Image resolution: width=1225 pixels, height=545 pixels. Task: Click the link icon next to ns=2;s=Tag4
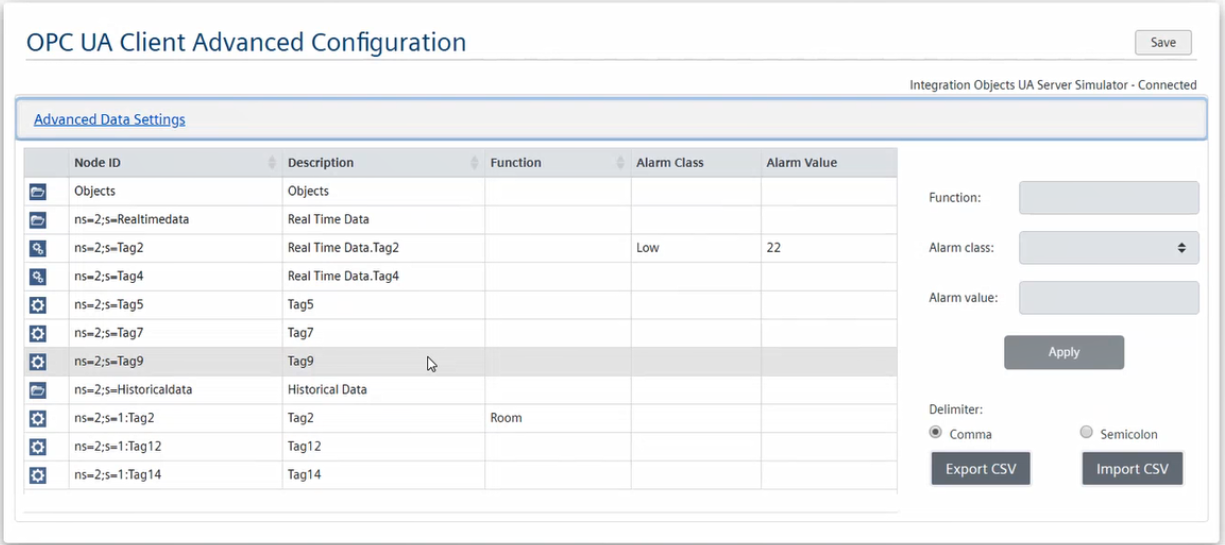coord(38,276)
